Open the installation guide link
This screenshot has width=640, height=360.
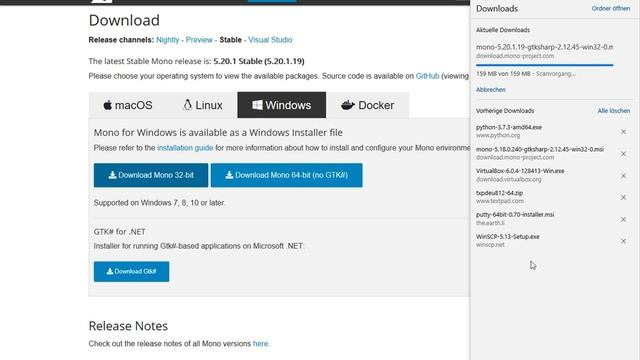point(185,148)
